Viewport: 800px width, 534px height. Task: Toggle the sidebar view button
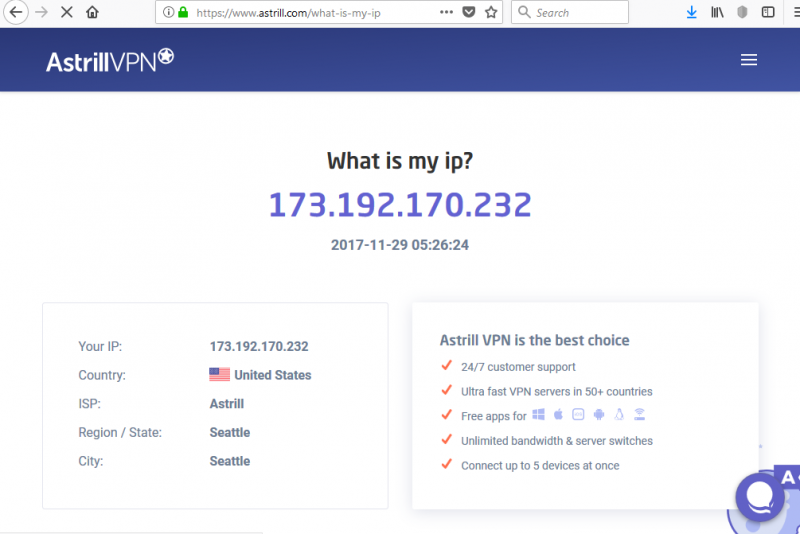pos(767,13)
